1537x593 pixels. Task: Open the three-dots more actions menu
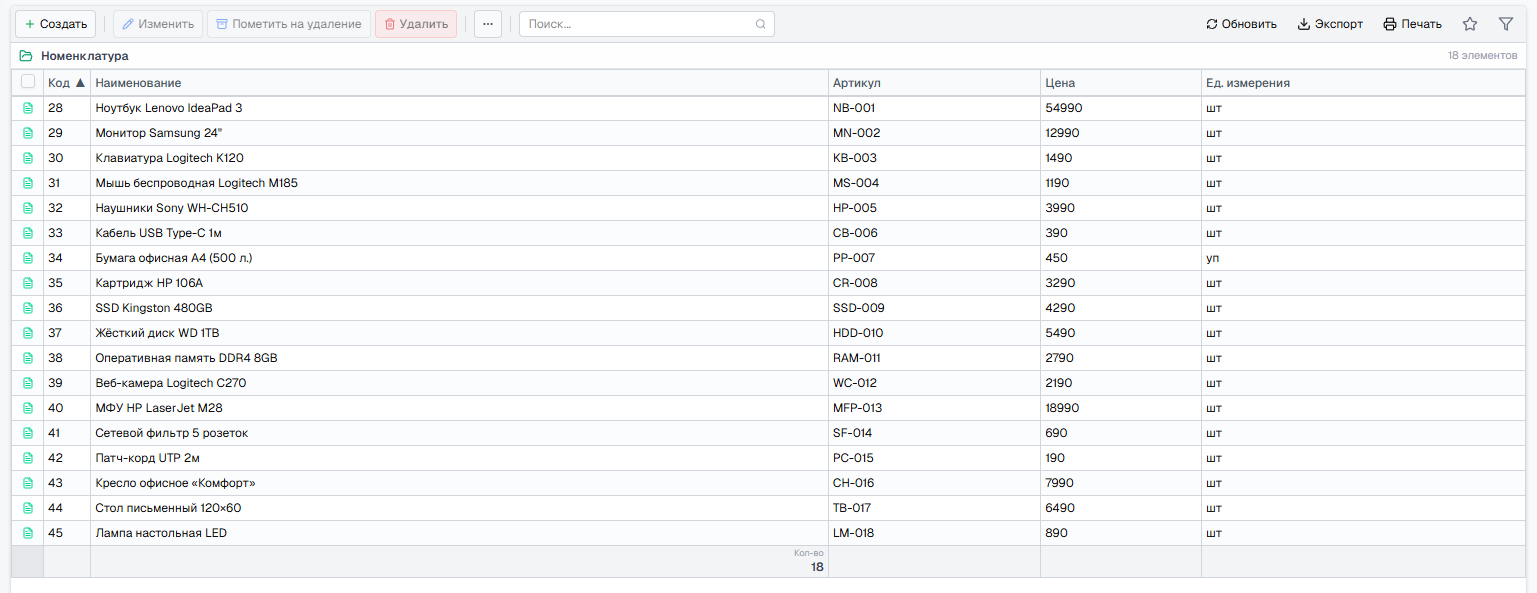click(x=488, y=24)
